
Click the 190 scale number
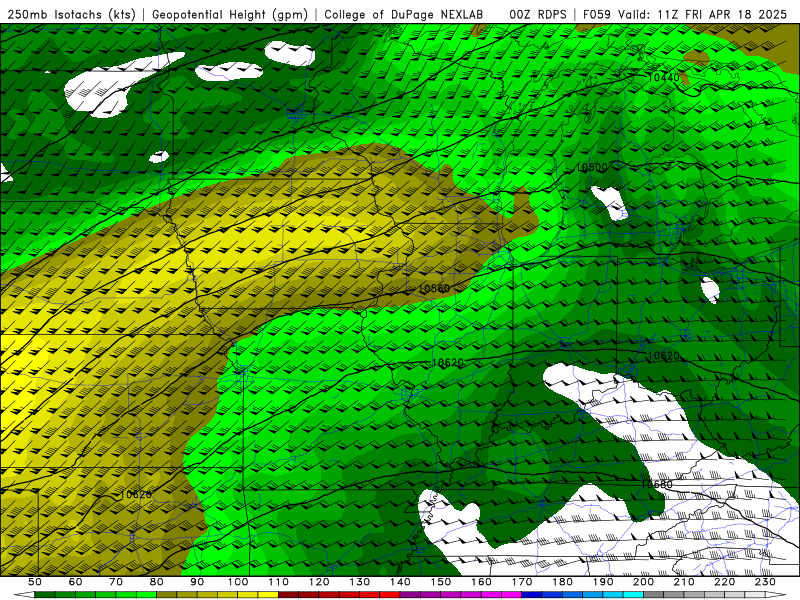603,582
